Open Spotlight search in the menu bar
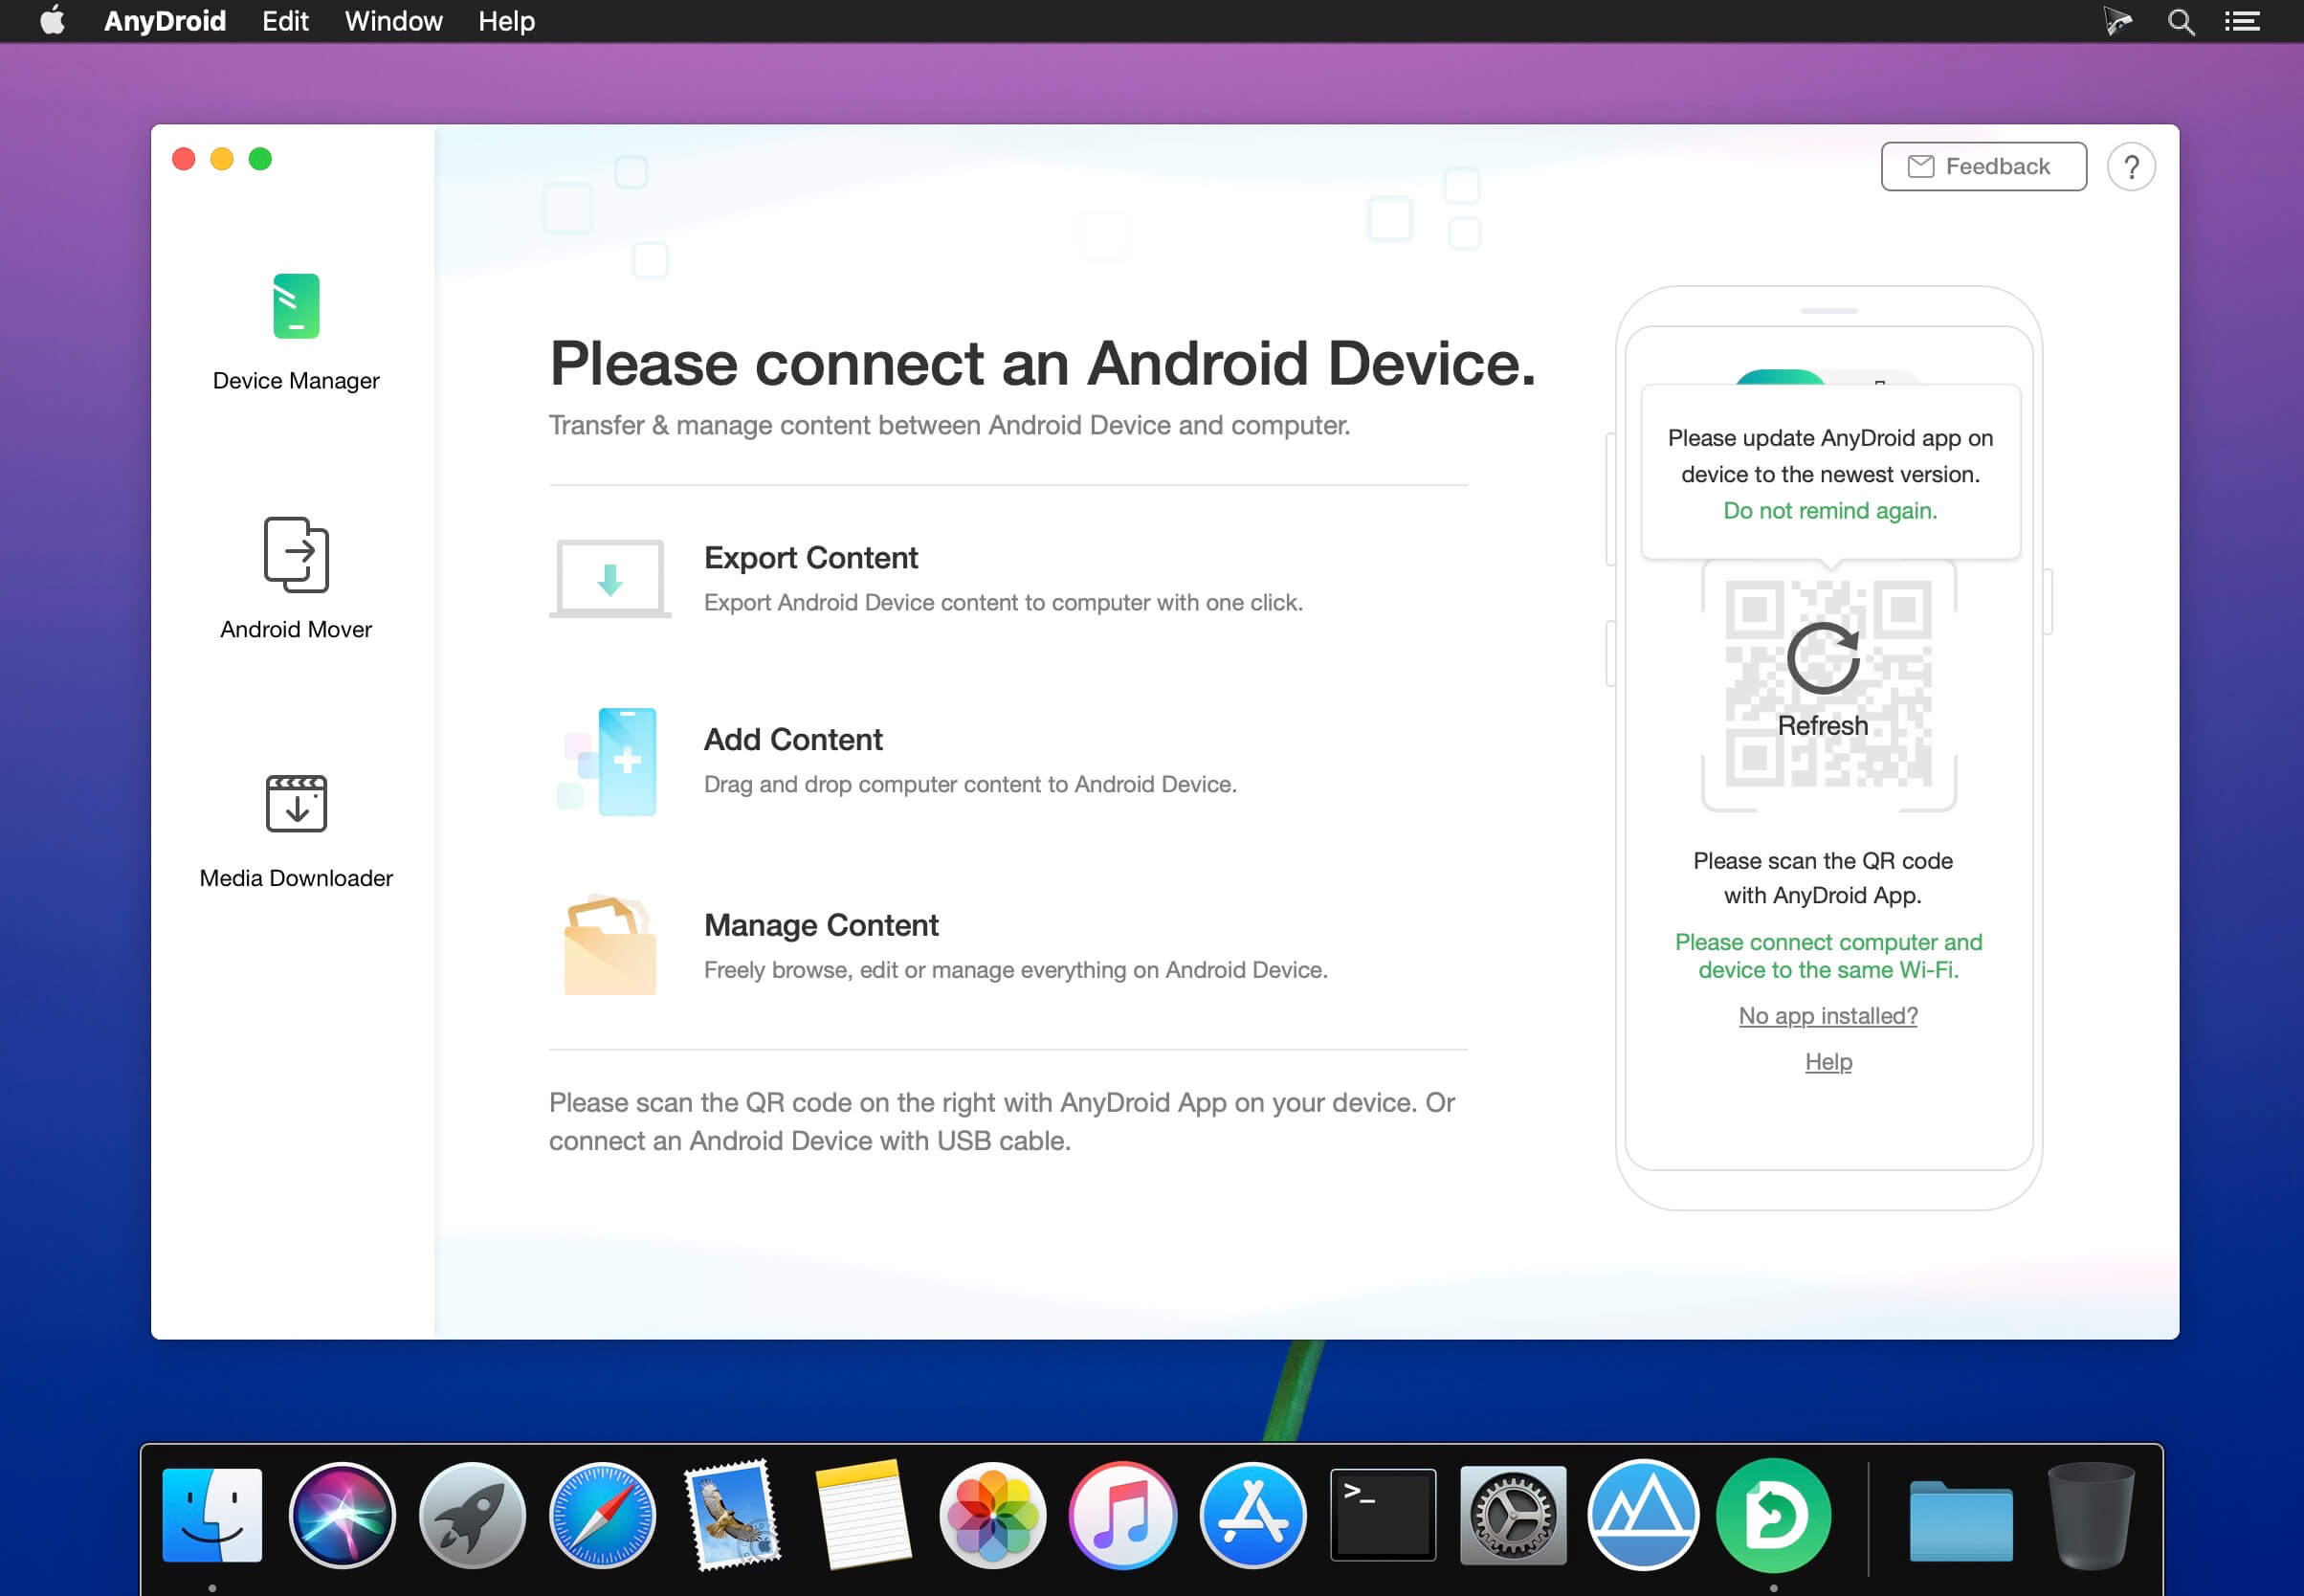 pyautogui.click(x=2180, y=21)
